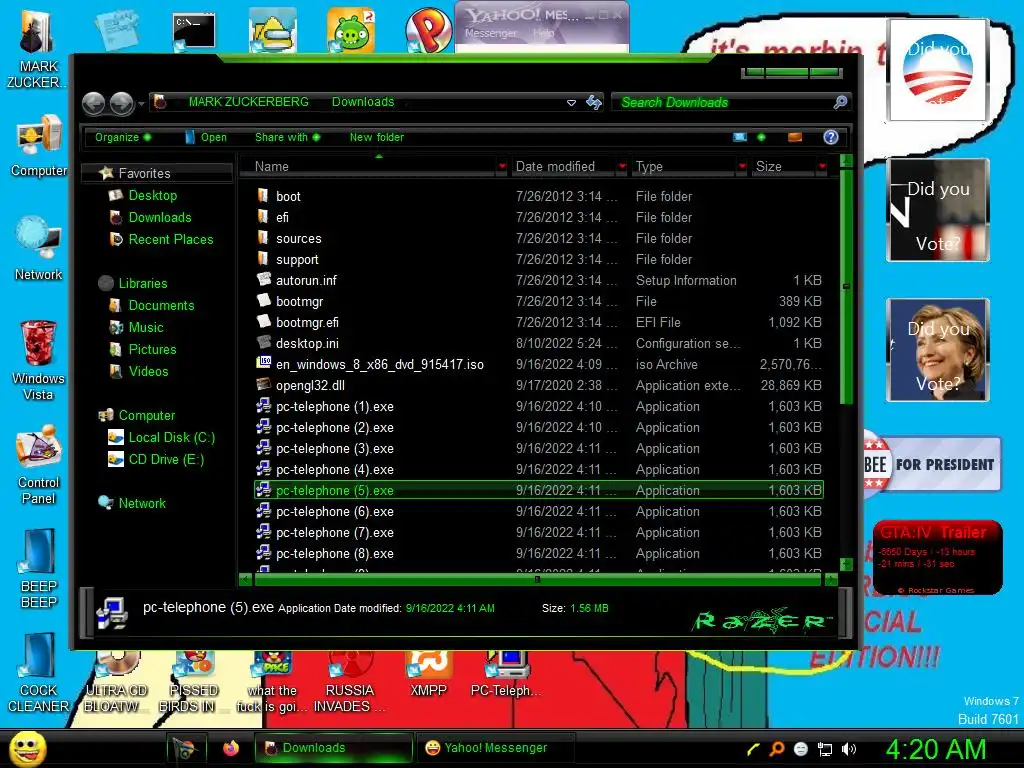Select pc-telephone (8).exe icon
The image size is (1024, 768).
[x=264, y=552]
